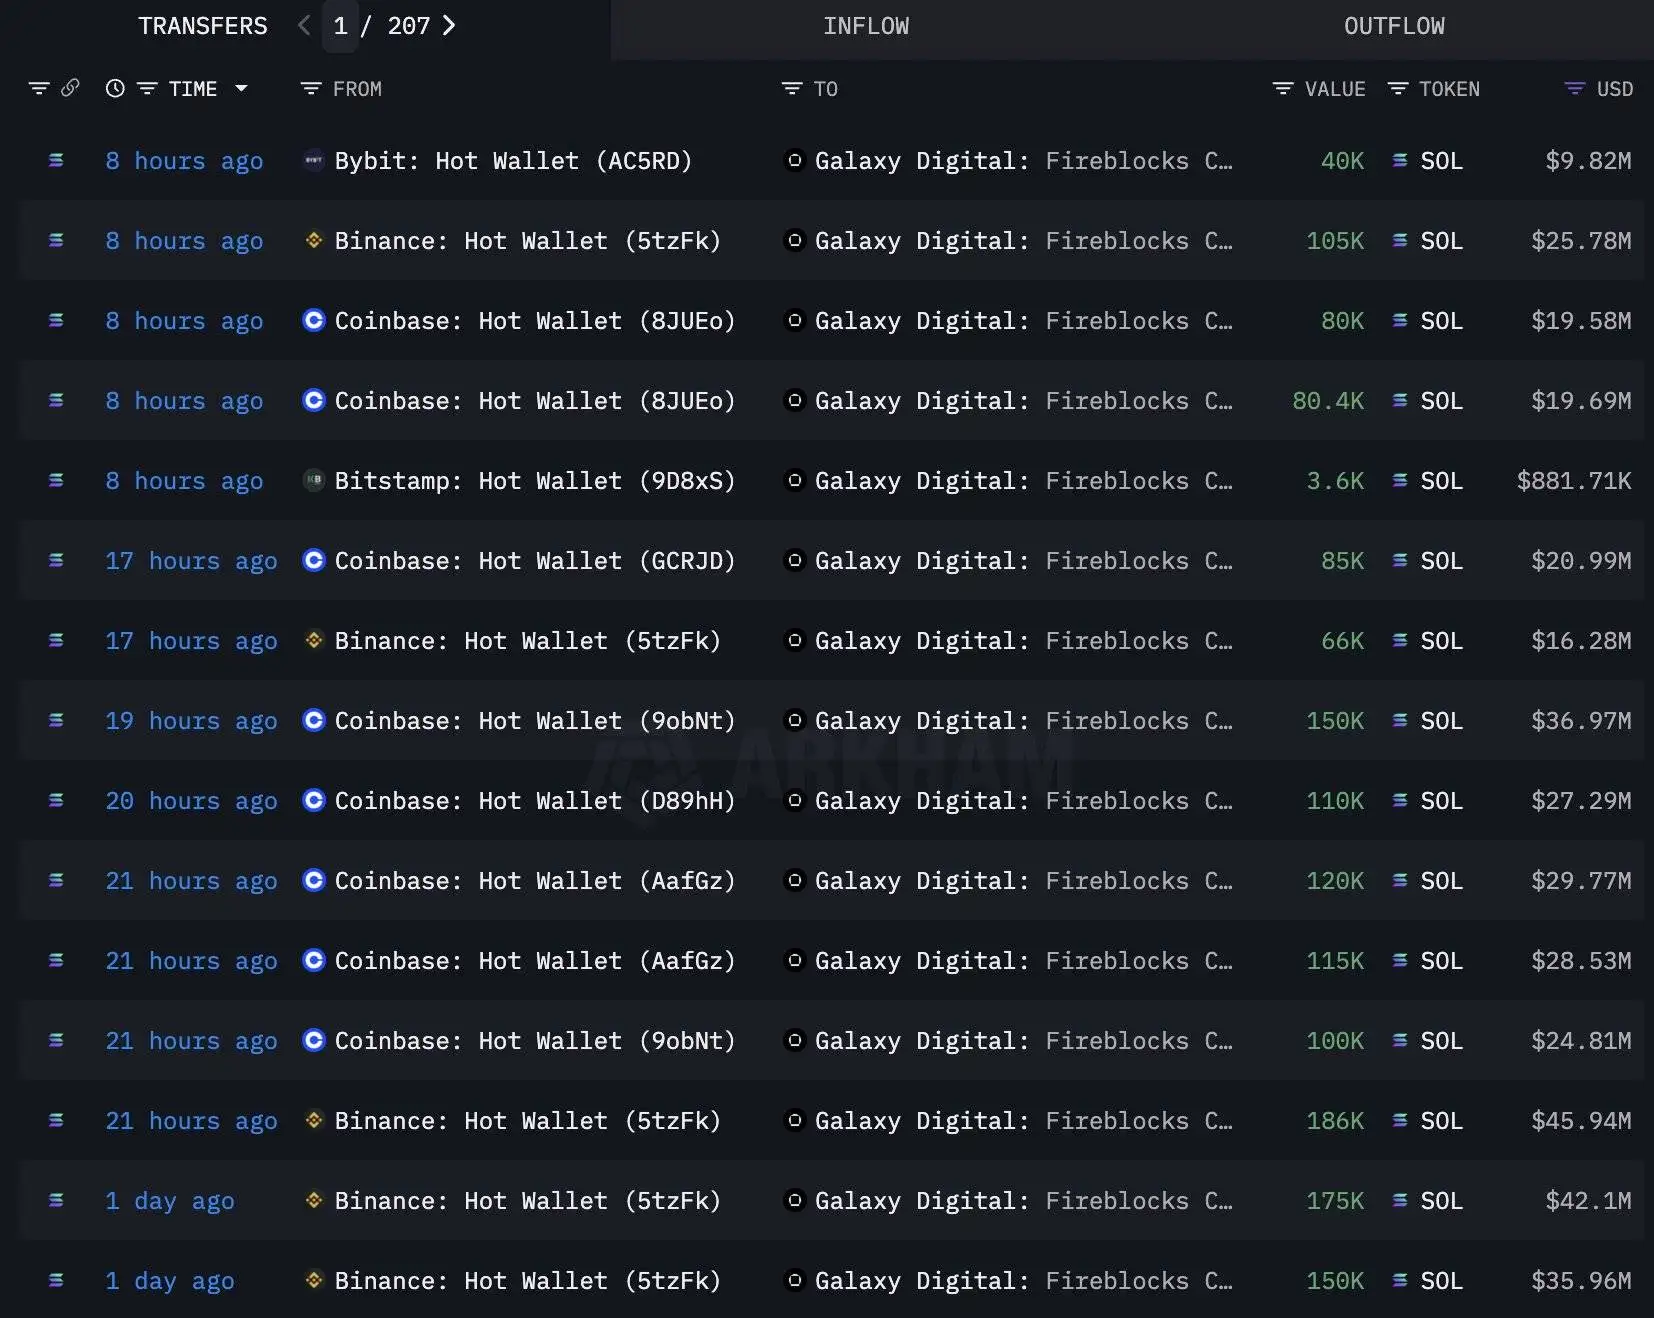Switch to the INFLOW tab
This screenshot has width=1654, height=1318.
pos(865,27)
